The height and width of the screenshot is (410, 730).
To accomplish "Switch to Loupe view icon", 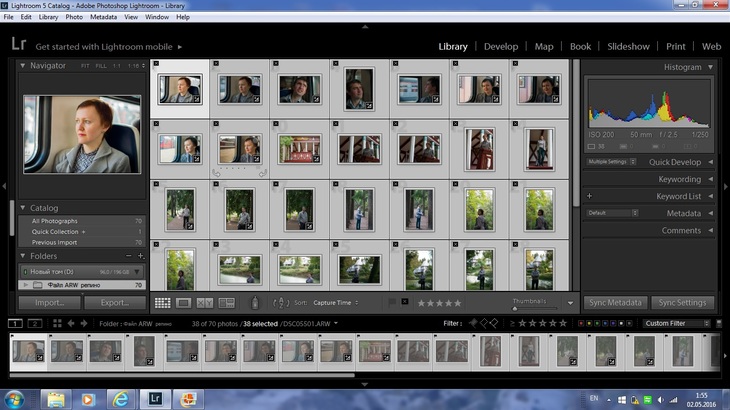I will pyautogui.click(x=183, y=303).
